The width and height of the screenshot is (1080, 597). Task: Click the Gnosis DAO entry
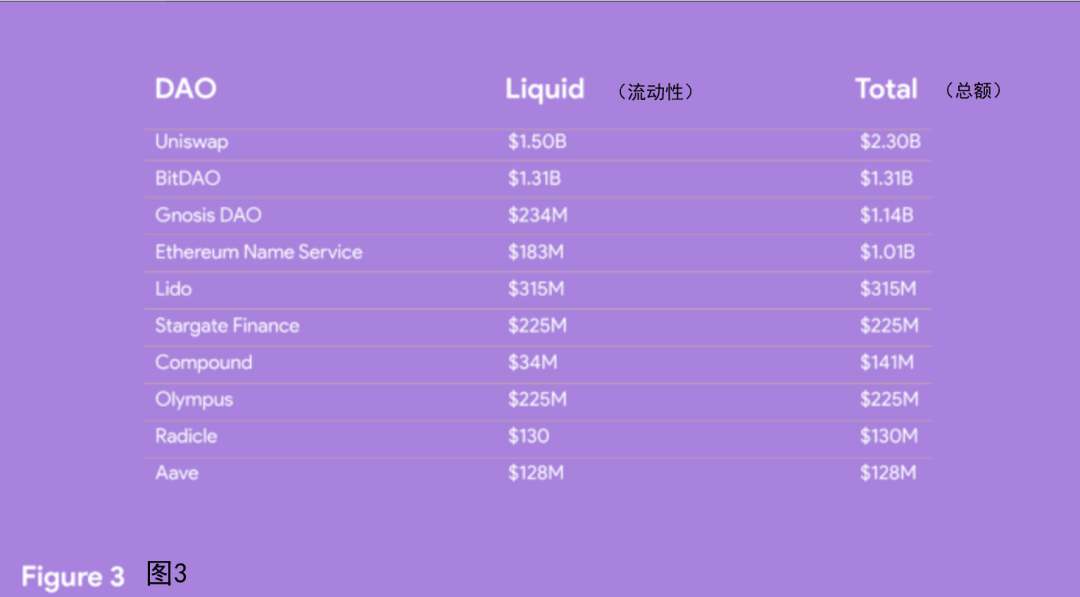tap(208, 215)
